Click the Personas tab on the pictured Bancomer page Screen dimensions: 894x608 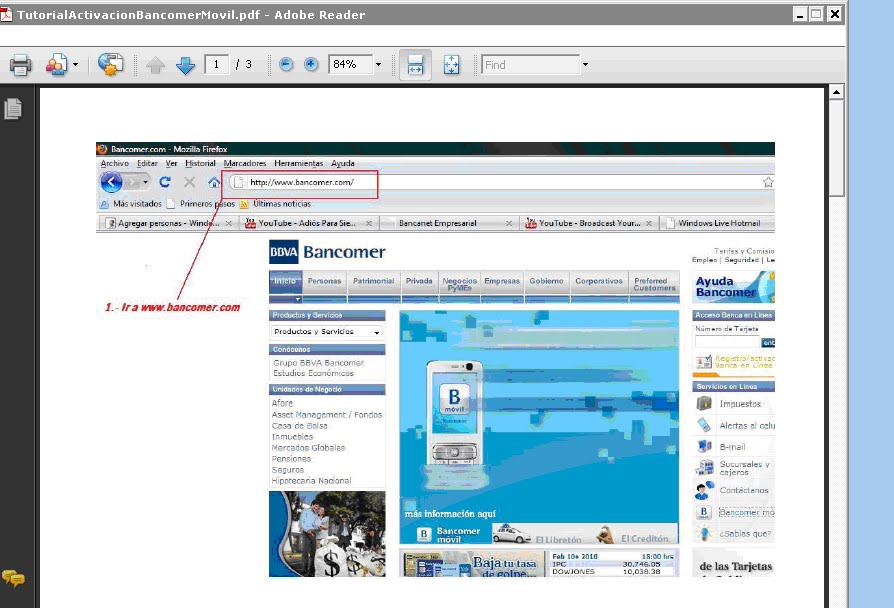click(324, 281)
